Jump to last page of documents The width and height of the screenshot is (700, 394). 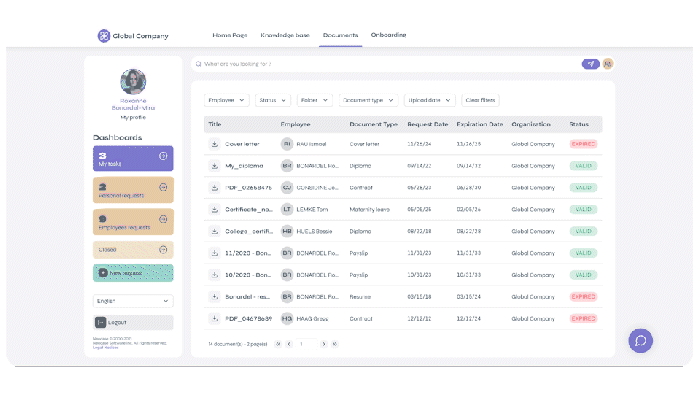(x=334, y=344)
